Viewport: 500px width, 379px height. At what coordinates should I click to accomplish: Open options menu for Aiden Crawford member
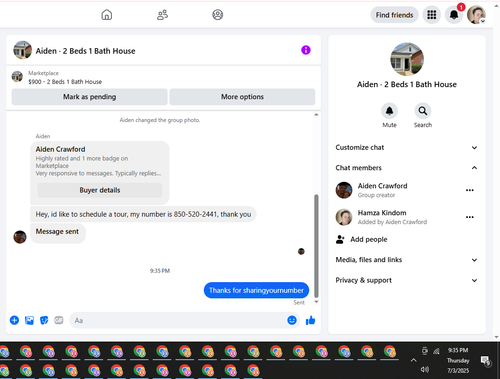click(470, 190)
